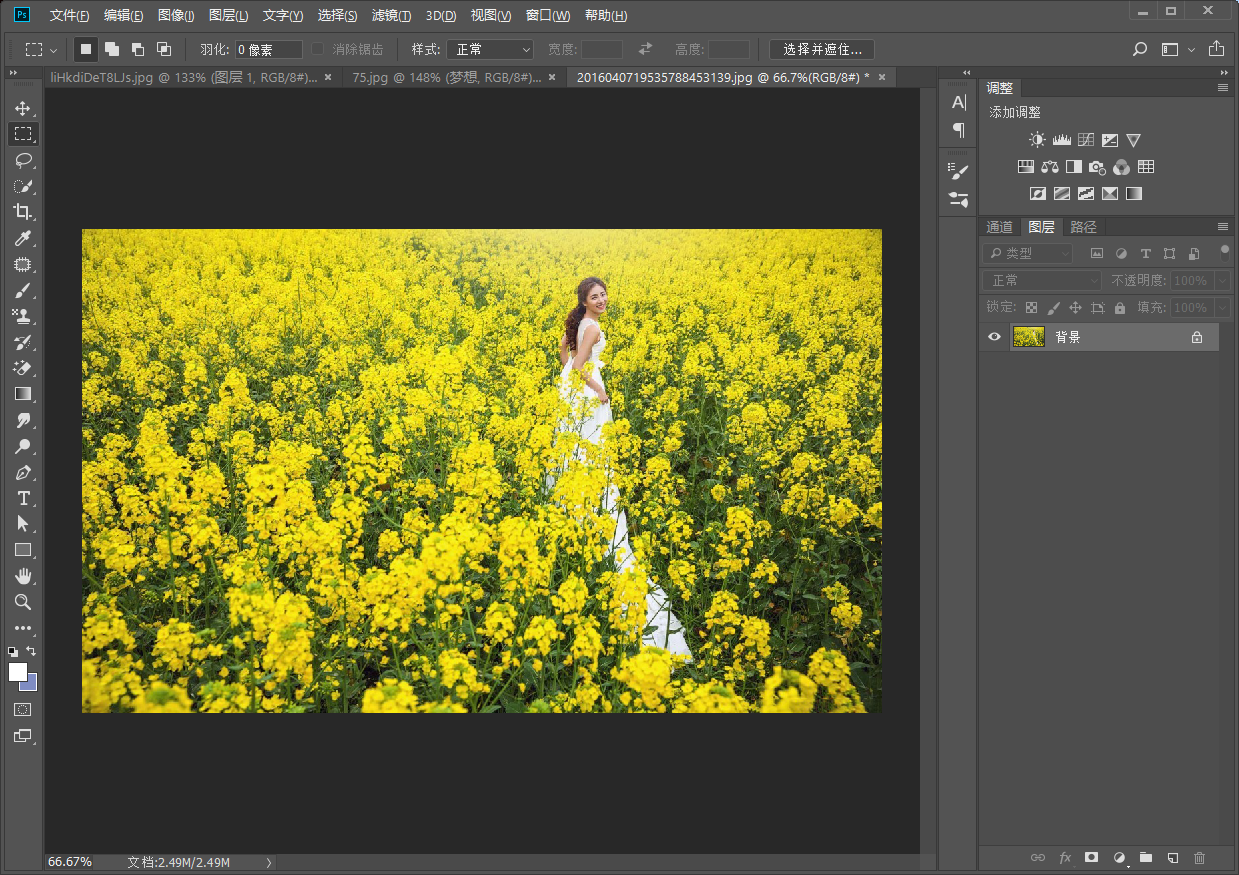Select the Zoom tool
The width and height of the screenshot is (1239, 875).
tap(22, 602)
